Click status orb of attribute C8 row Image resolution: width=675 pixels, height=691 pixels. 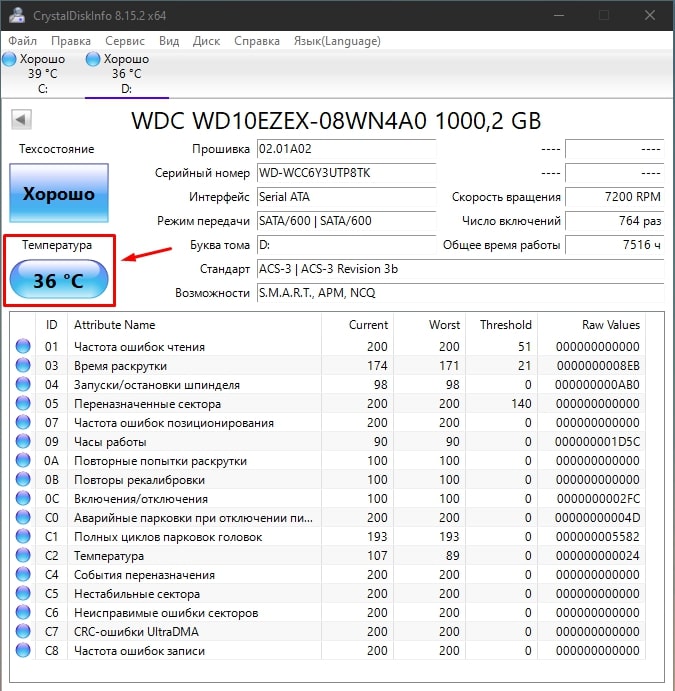[23, 650]
